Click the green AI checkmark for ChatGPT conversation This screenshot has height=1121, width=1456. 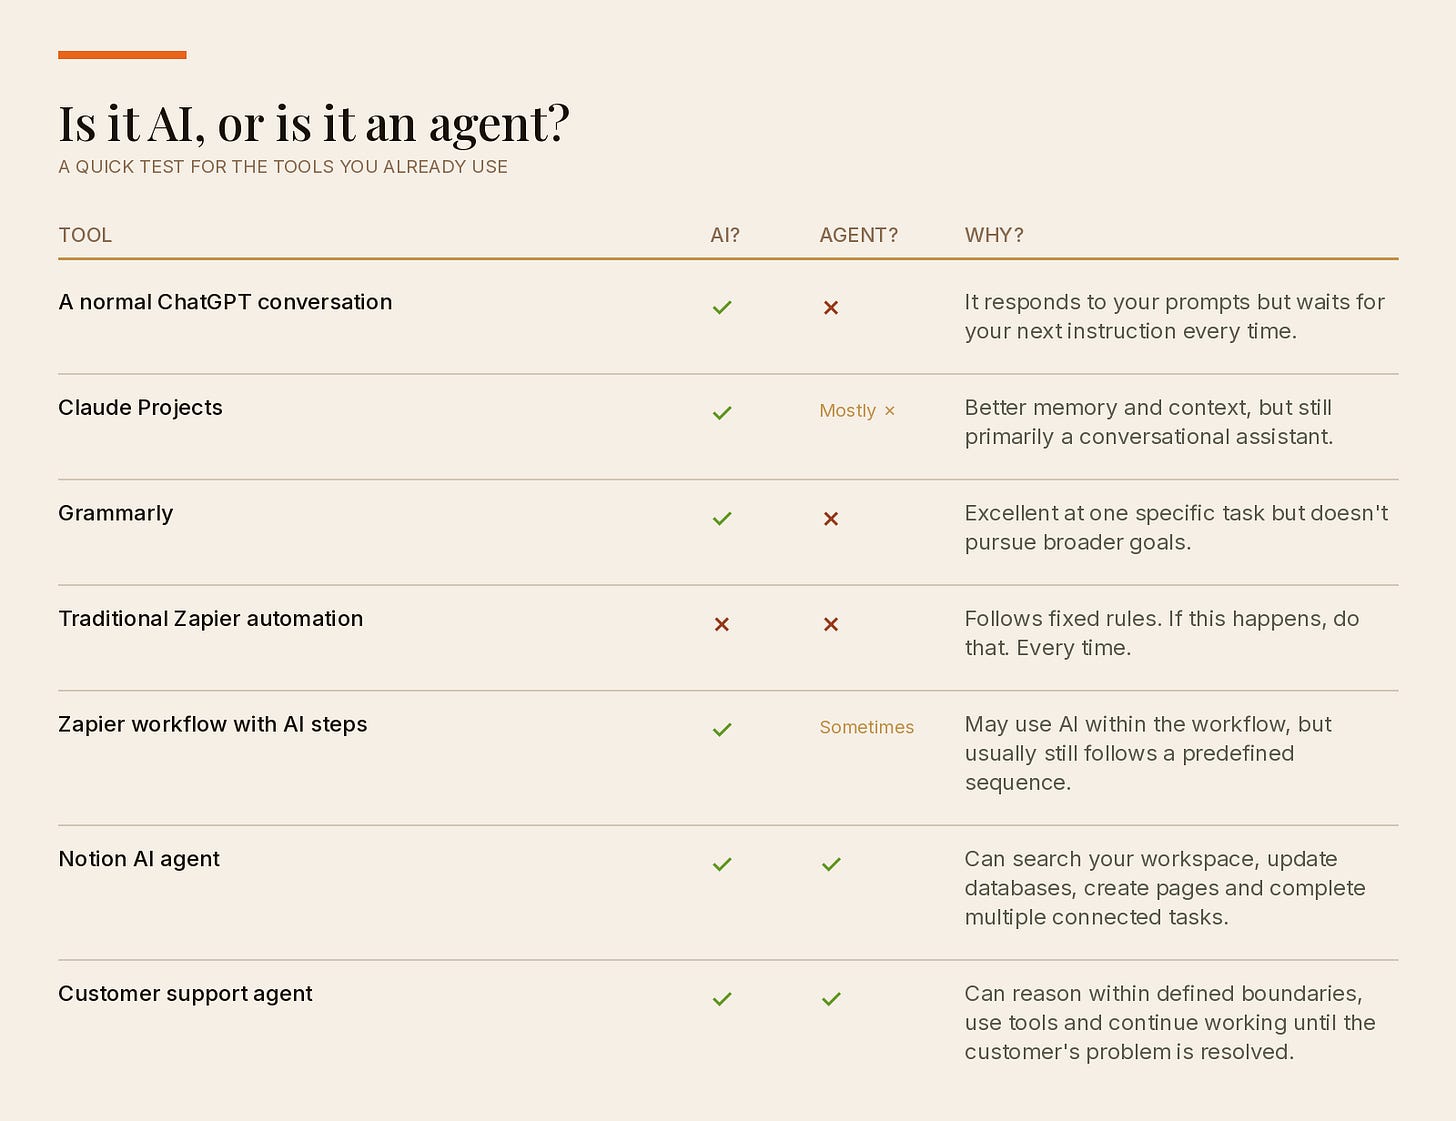tap(722, 307)
